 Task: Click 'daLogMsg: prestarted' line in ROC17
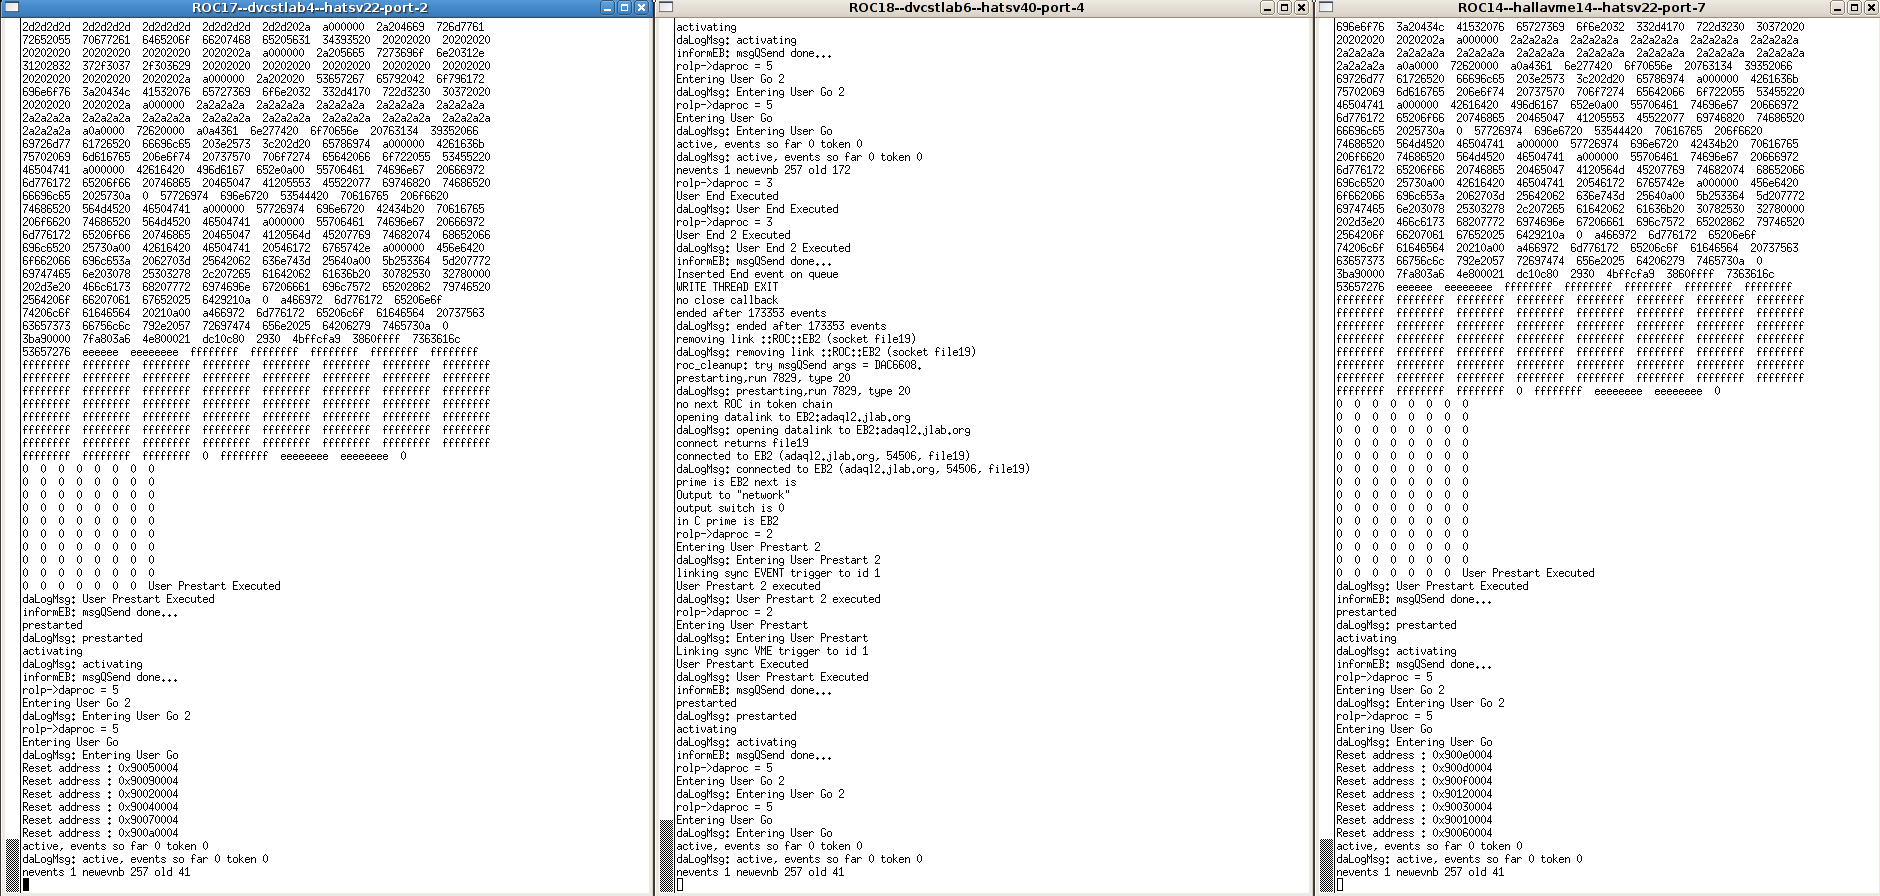pos(82,638)
